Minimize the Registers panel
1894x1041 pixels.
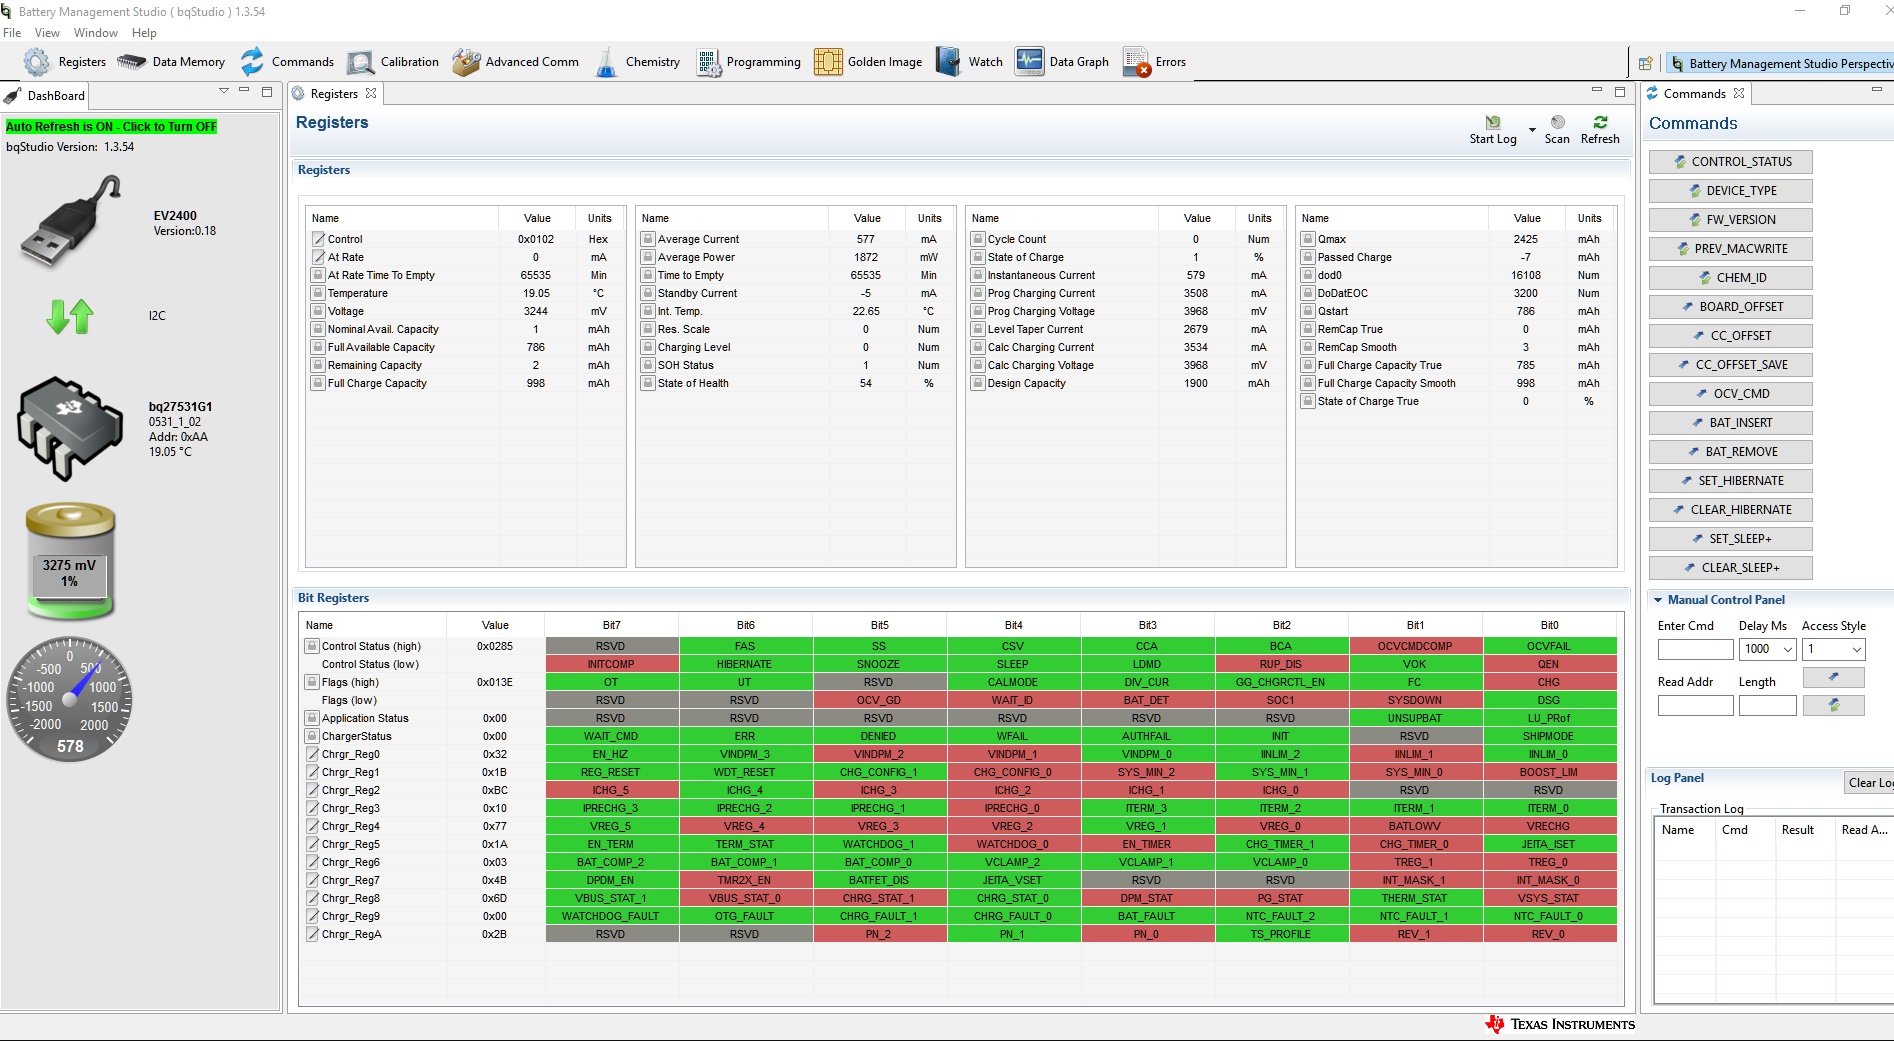click(x=1597, y=91)
